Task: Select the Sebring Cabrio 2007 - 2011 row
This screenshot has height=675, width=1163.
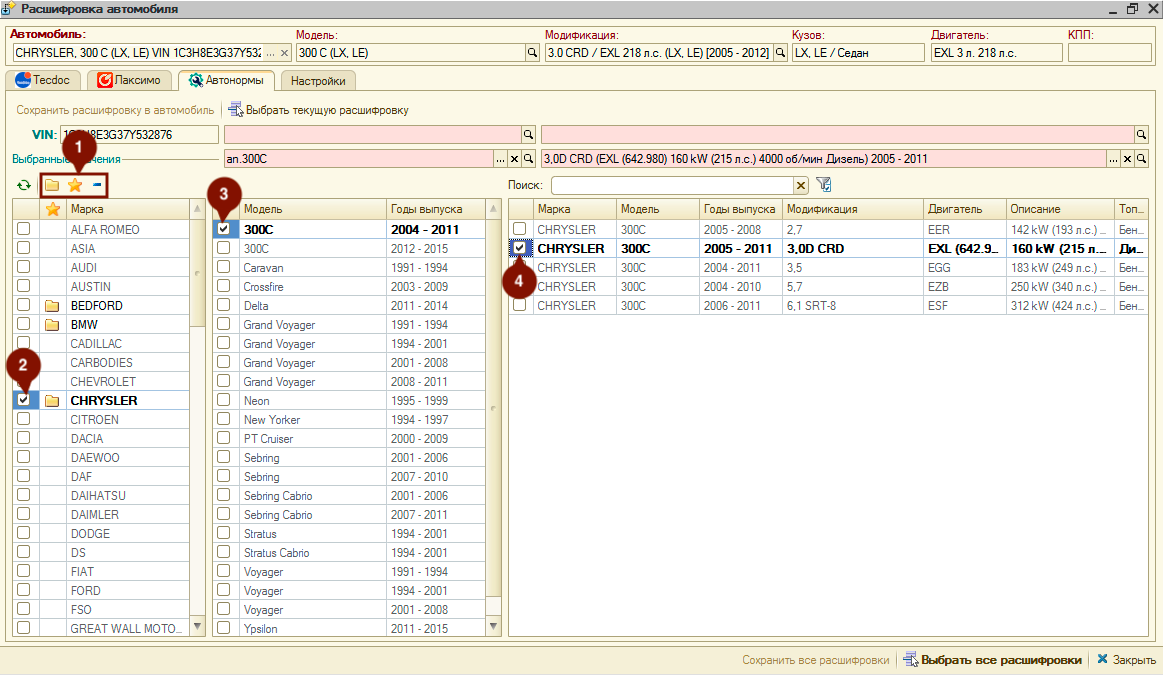Action: (349, 514)
